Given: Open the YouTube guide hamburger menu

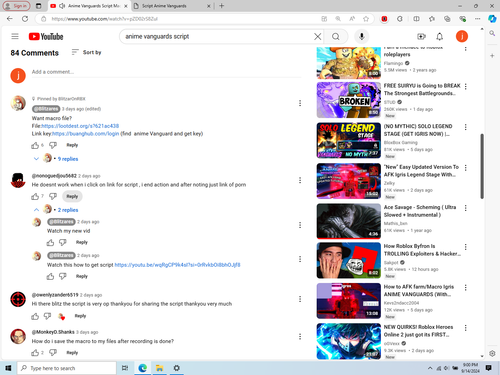Looking at the screenshot, I should coord(15,36).
